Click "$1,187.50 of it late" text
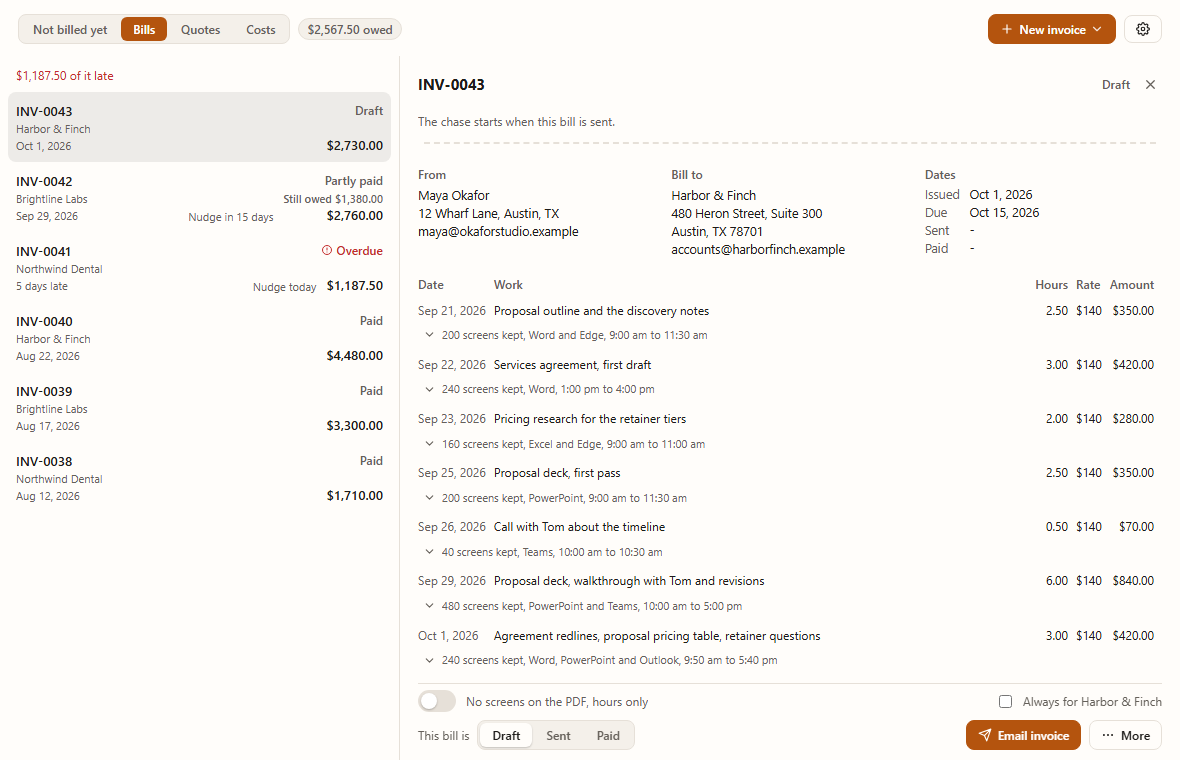The width and height of the screenshot is (1180, 760). coord(65,75)
